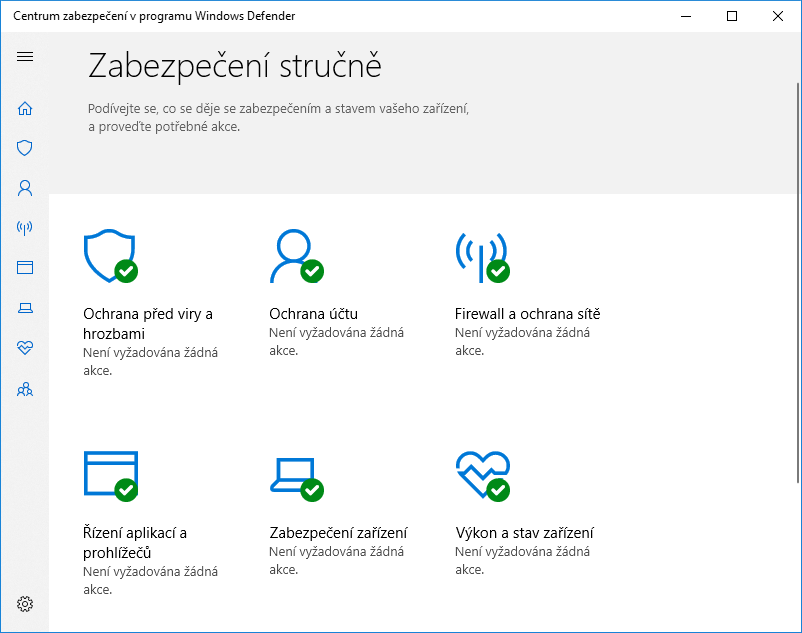The image size is (802, 633).
Task: Expand the hamburger navigation menu
Action: (25, 56)
